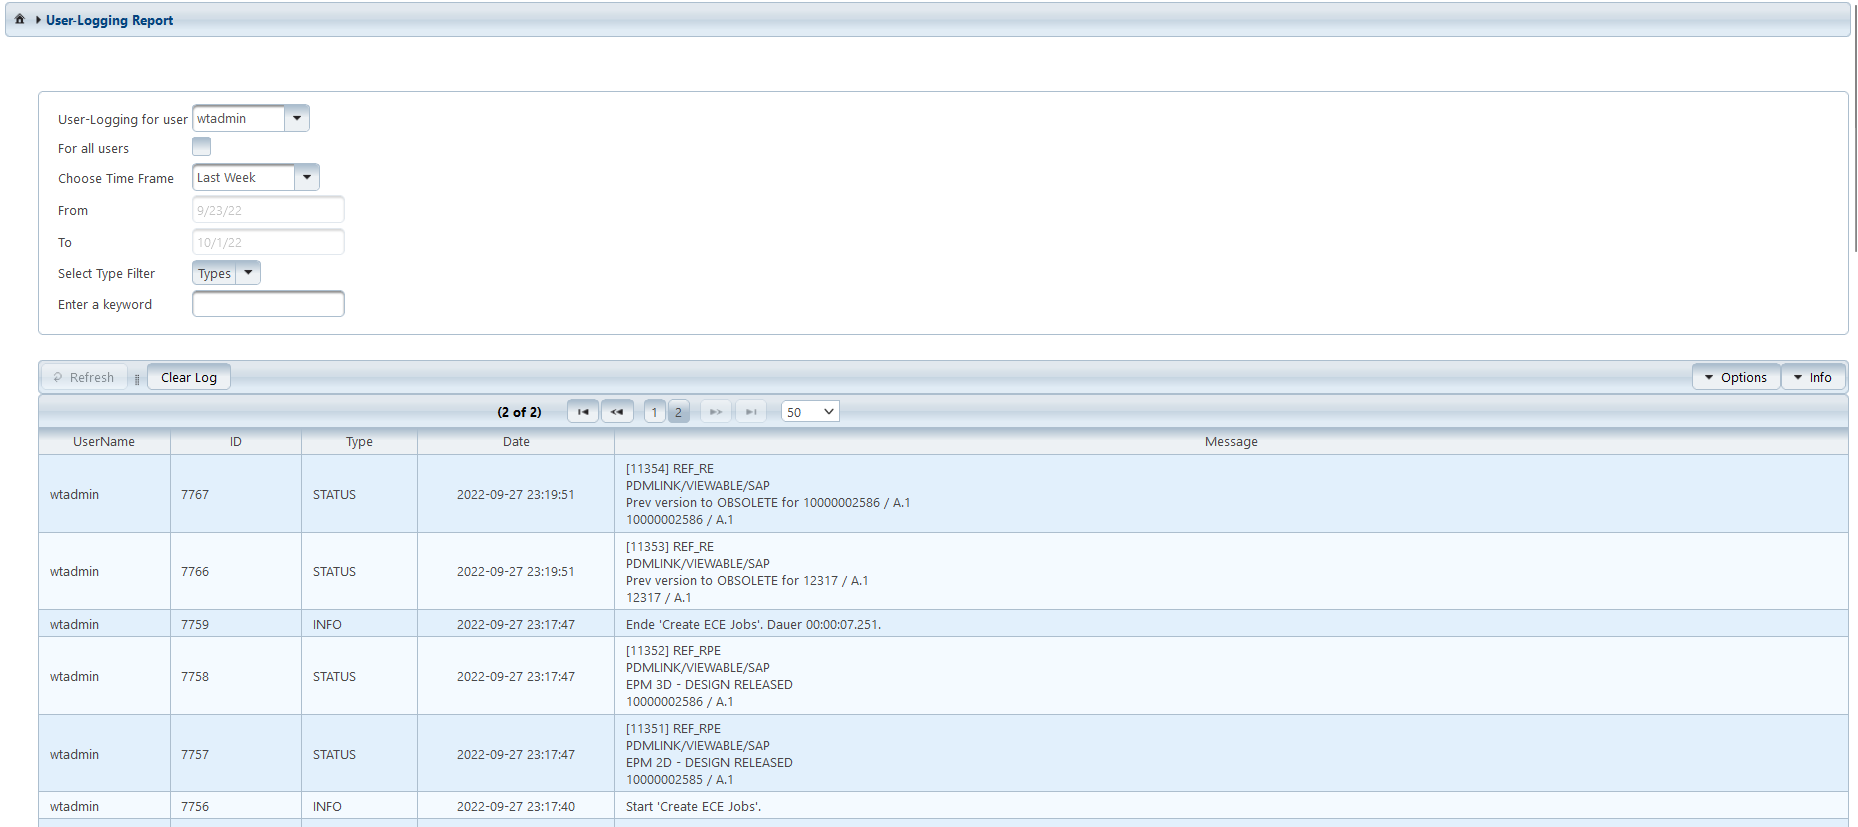Click the Clear Log button
1858x827 pixels.
point(189,378)
